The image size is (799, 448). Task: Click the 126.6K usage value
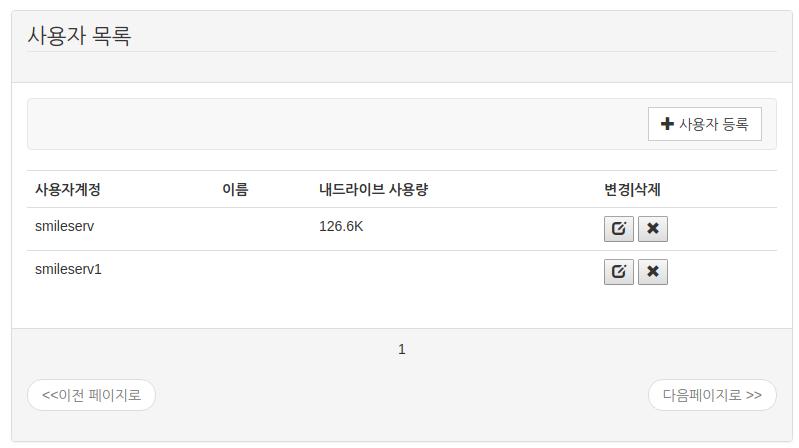pos(341,227)
